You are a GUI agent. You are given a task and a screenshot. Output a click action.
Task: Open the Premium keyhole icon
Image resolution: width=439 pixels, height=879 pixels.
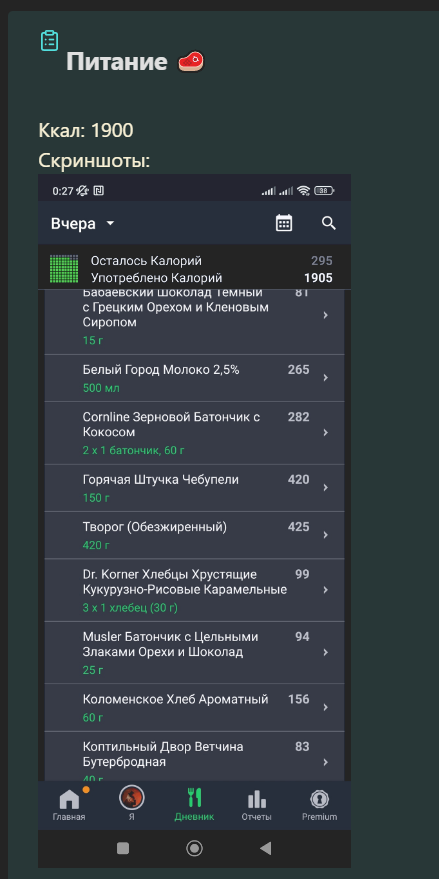320,799
